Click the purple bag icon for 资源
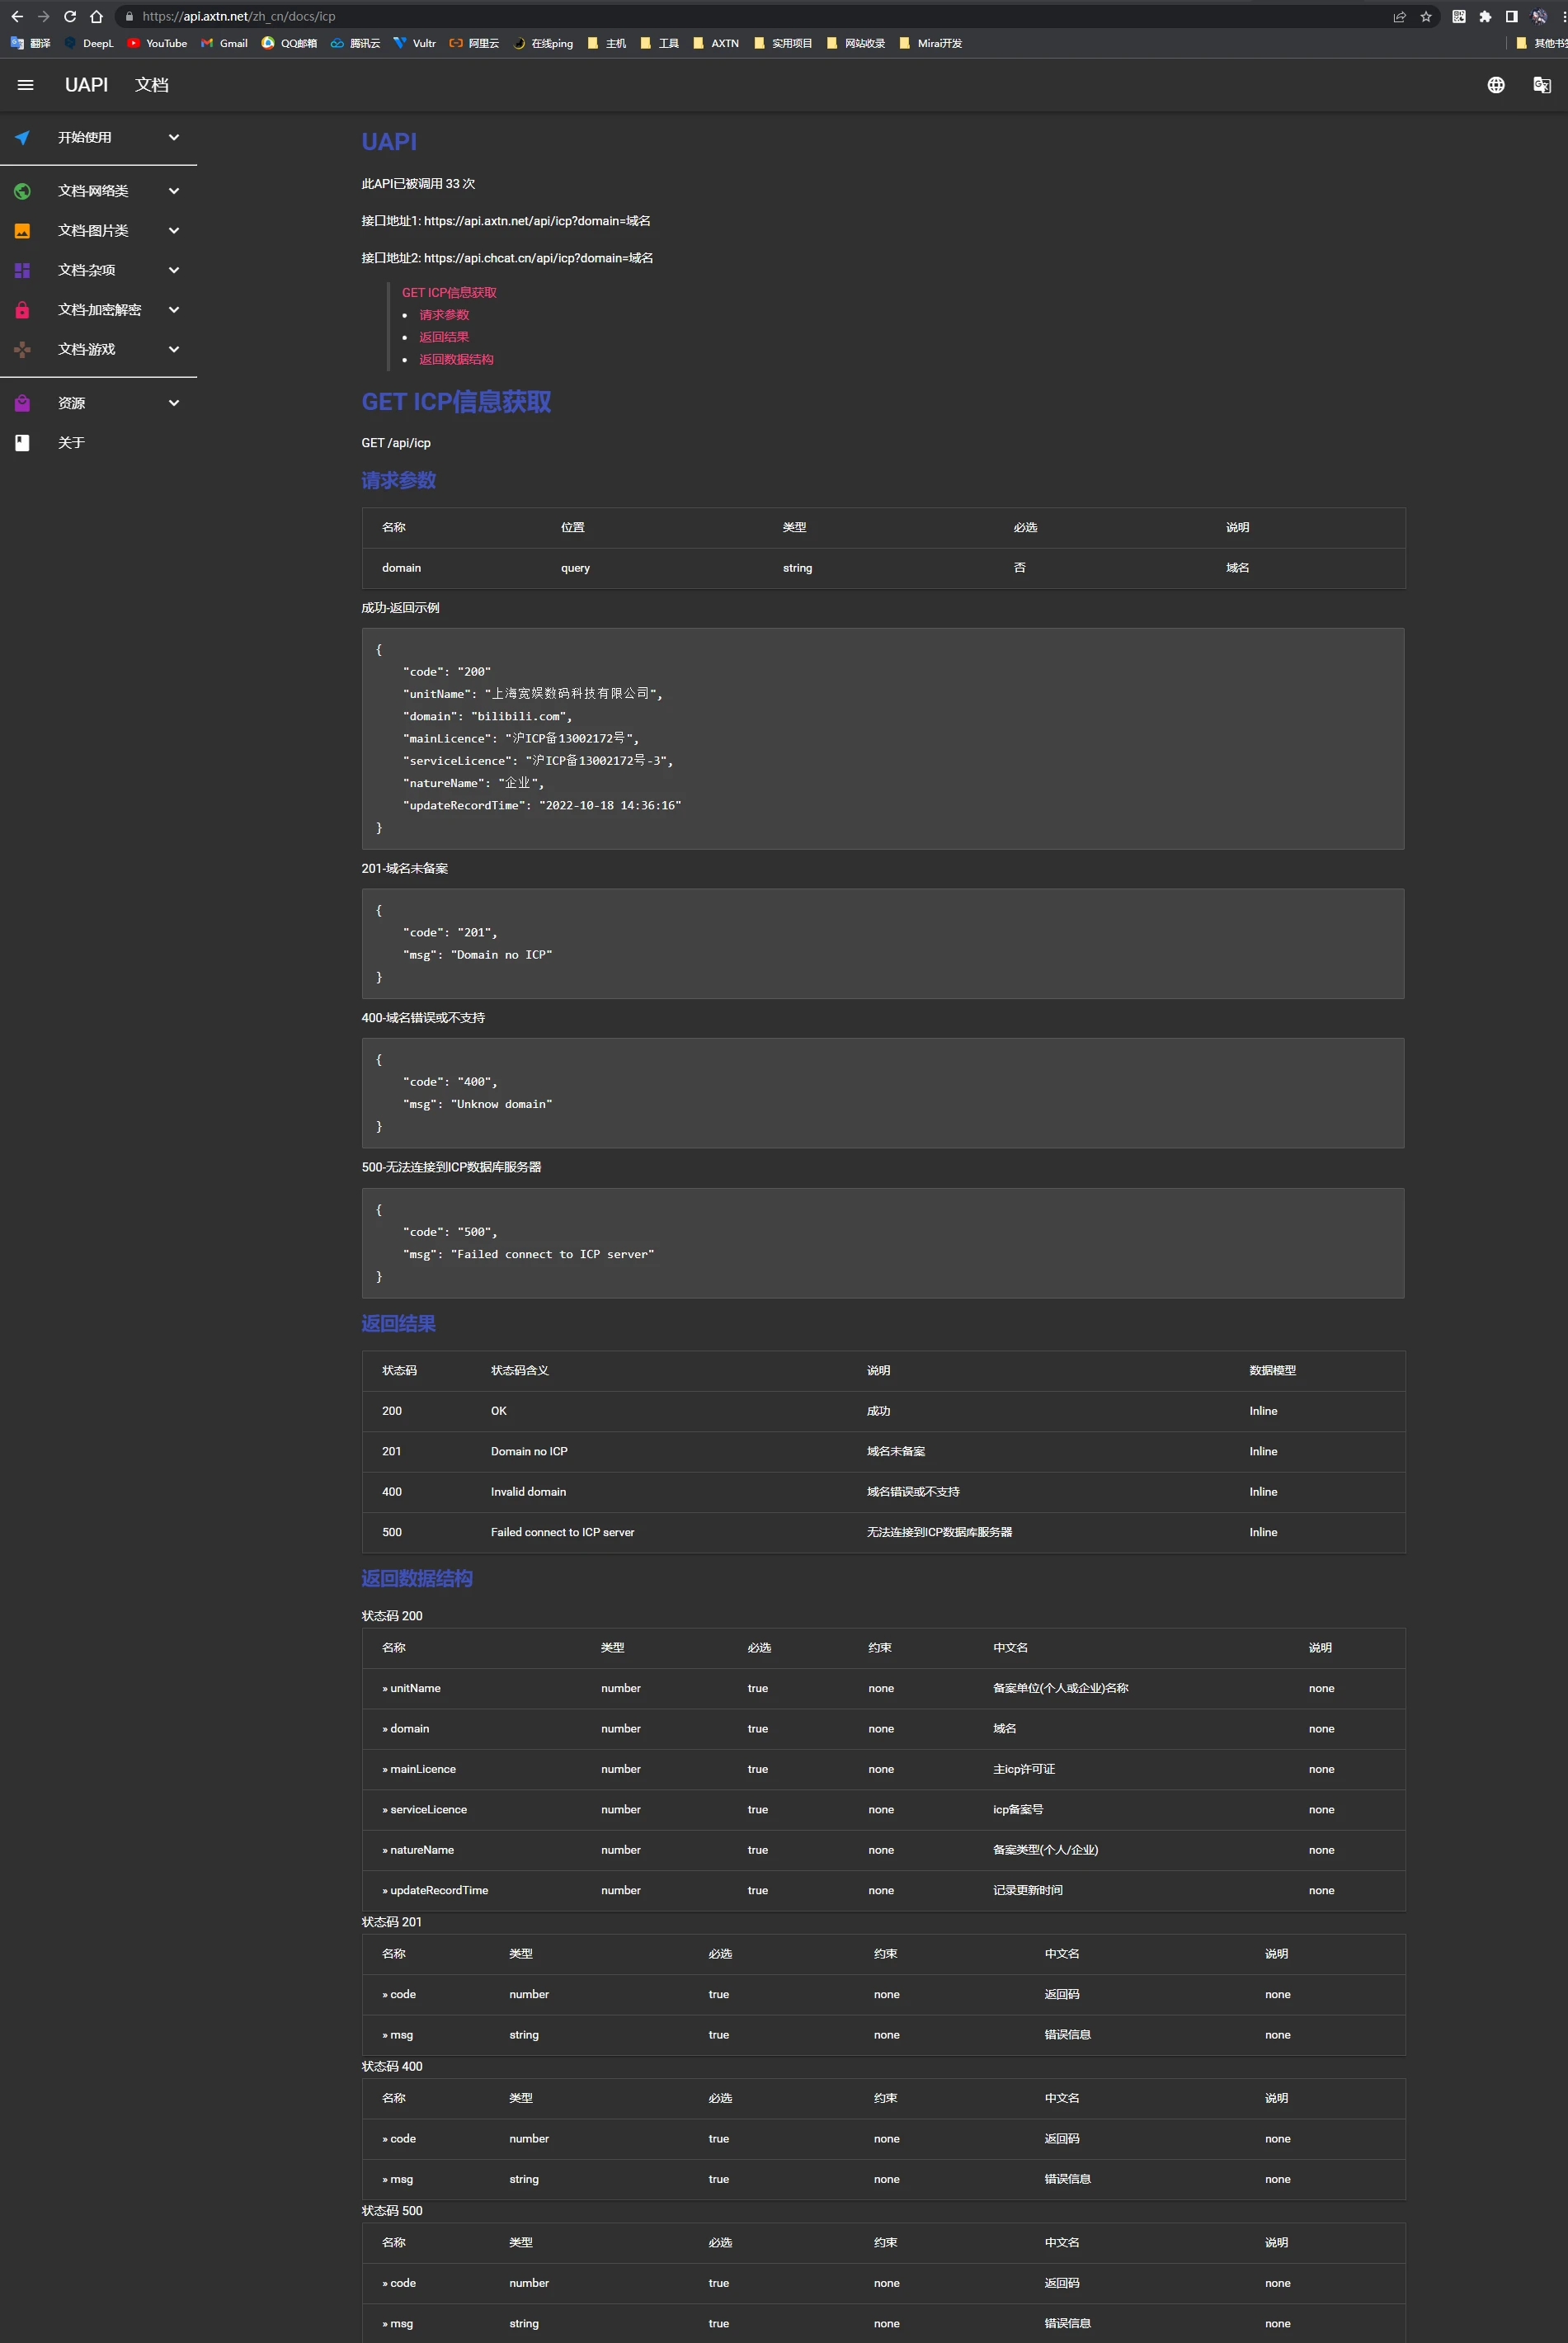Screen dimensions: 1568x2343 pos(22,403)
